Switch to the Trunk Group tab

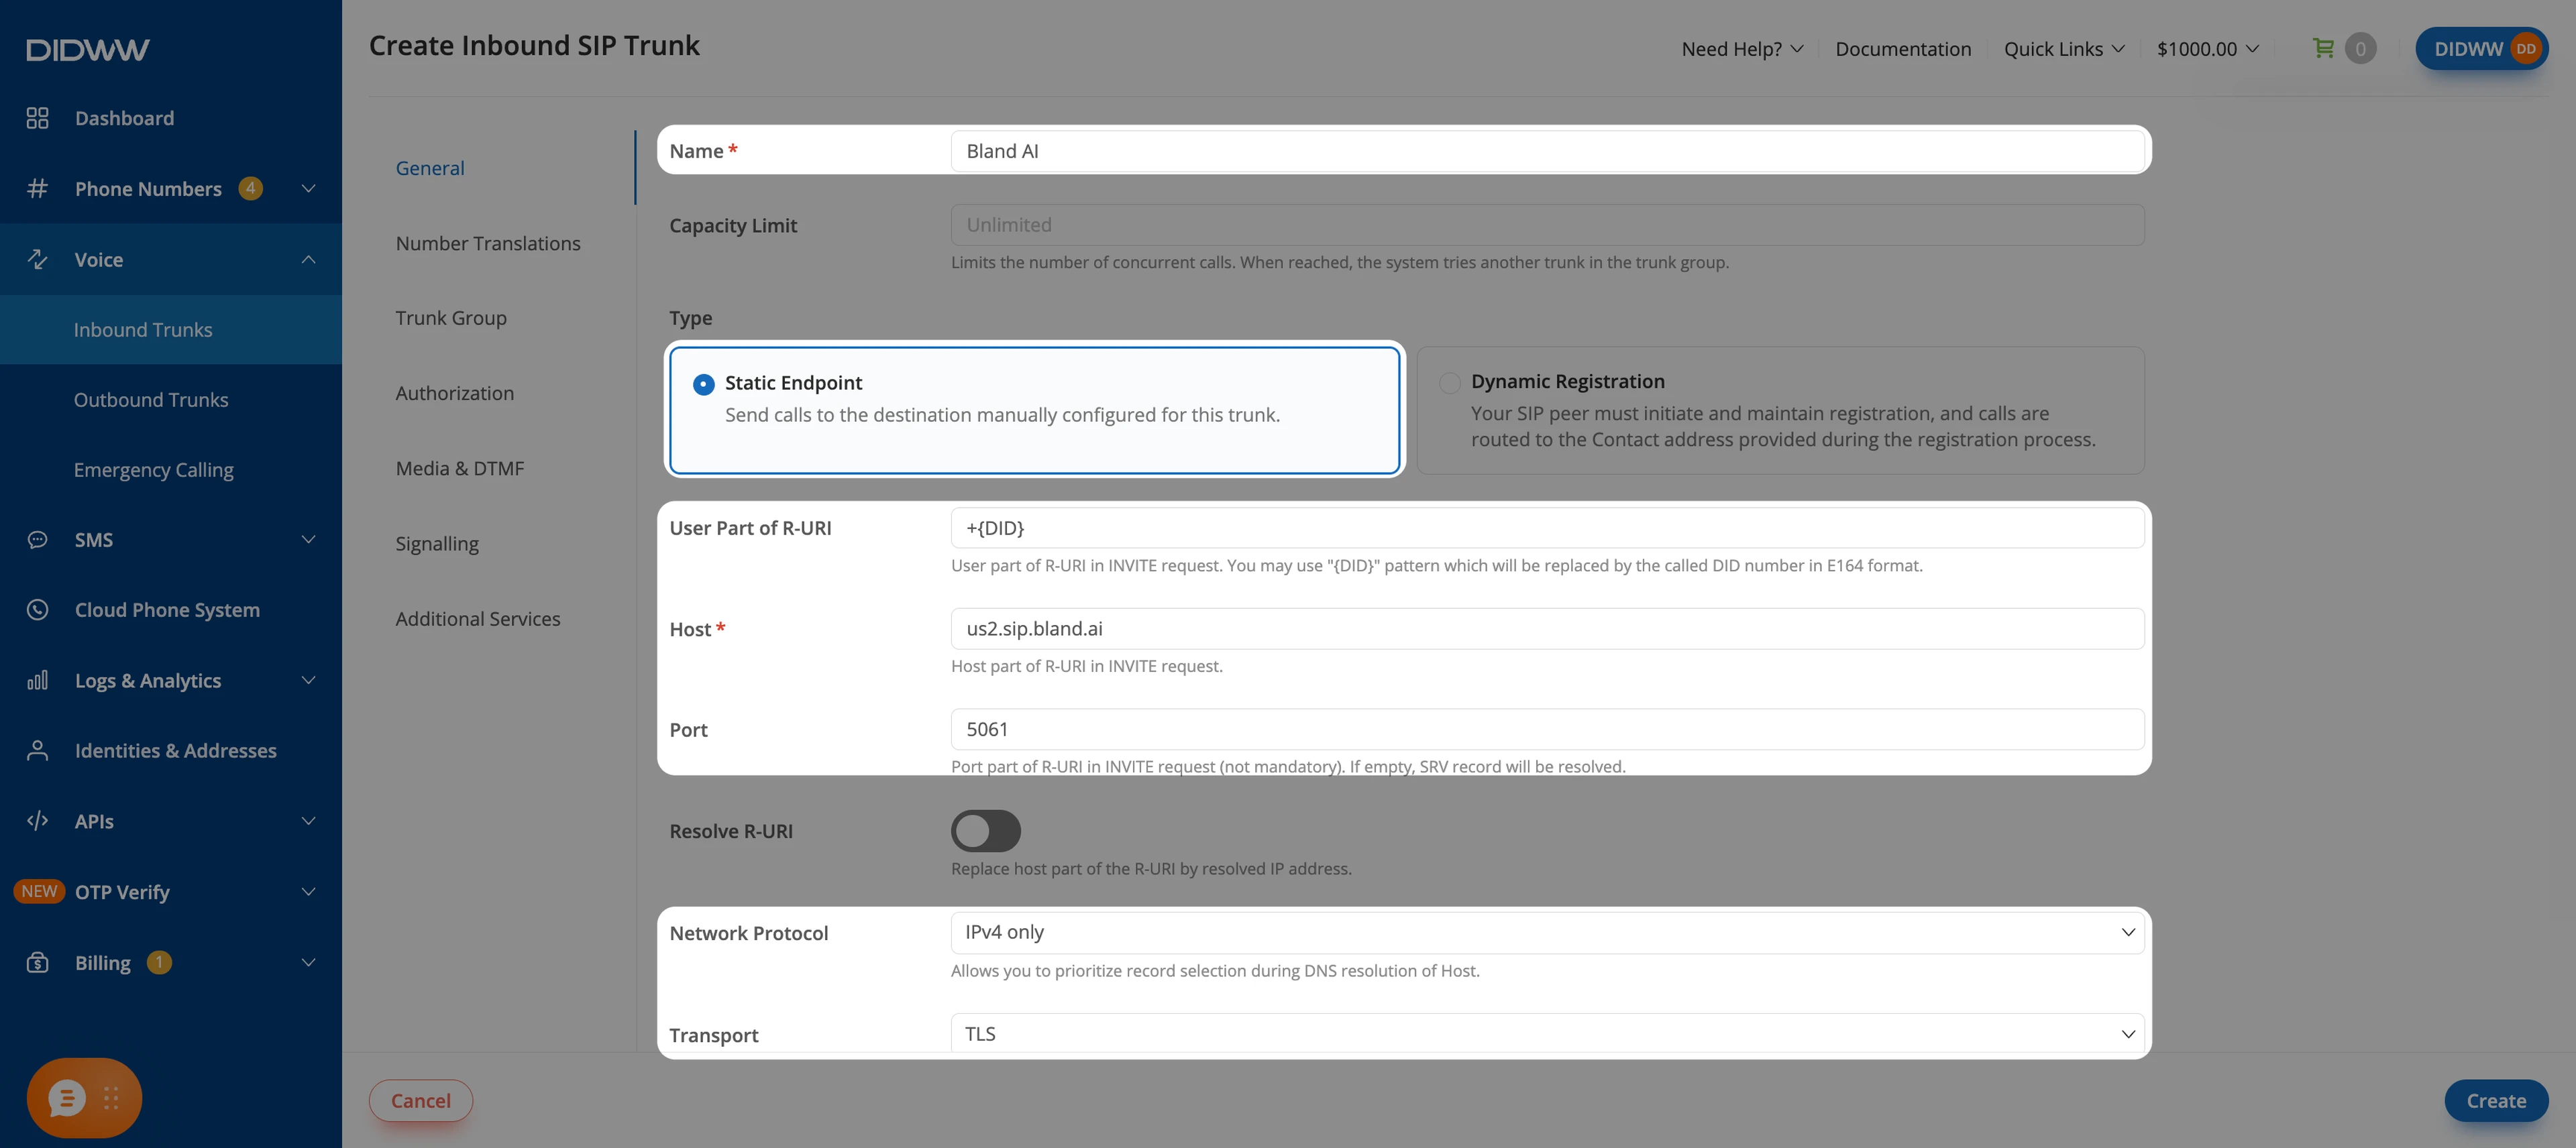click(x=451, y=318)
